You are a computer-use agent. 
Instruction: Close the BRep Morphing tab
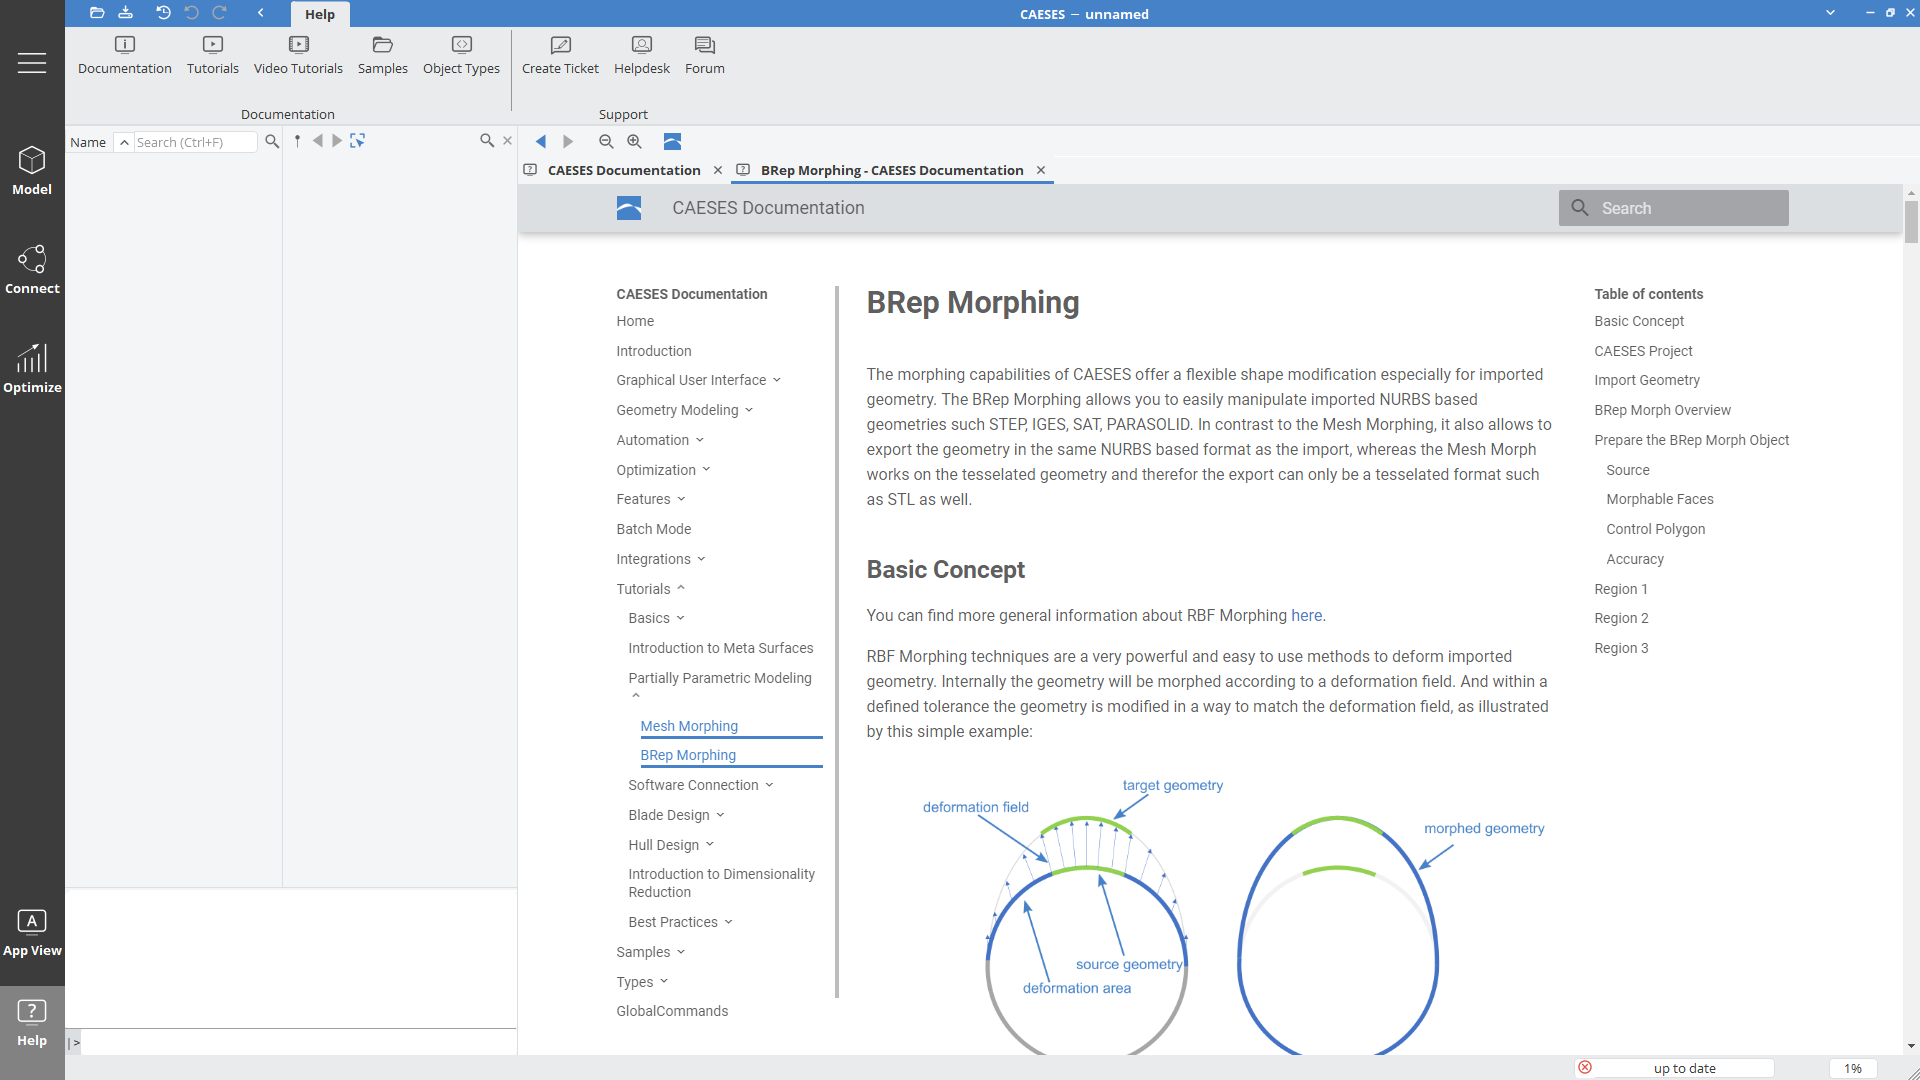(1041, 170)
